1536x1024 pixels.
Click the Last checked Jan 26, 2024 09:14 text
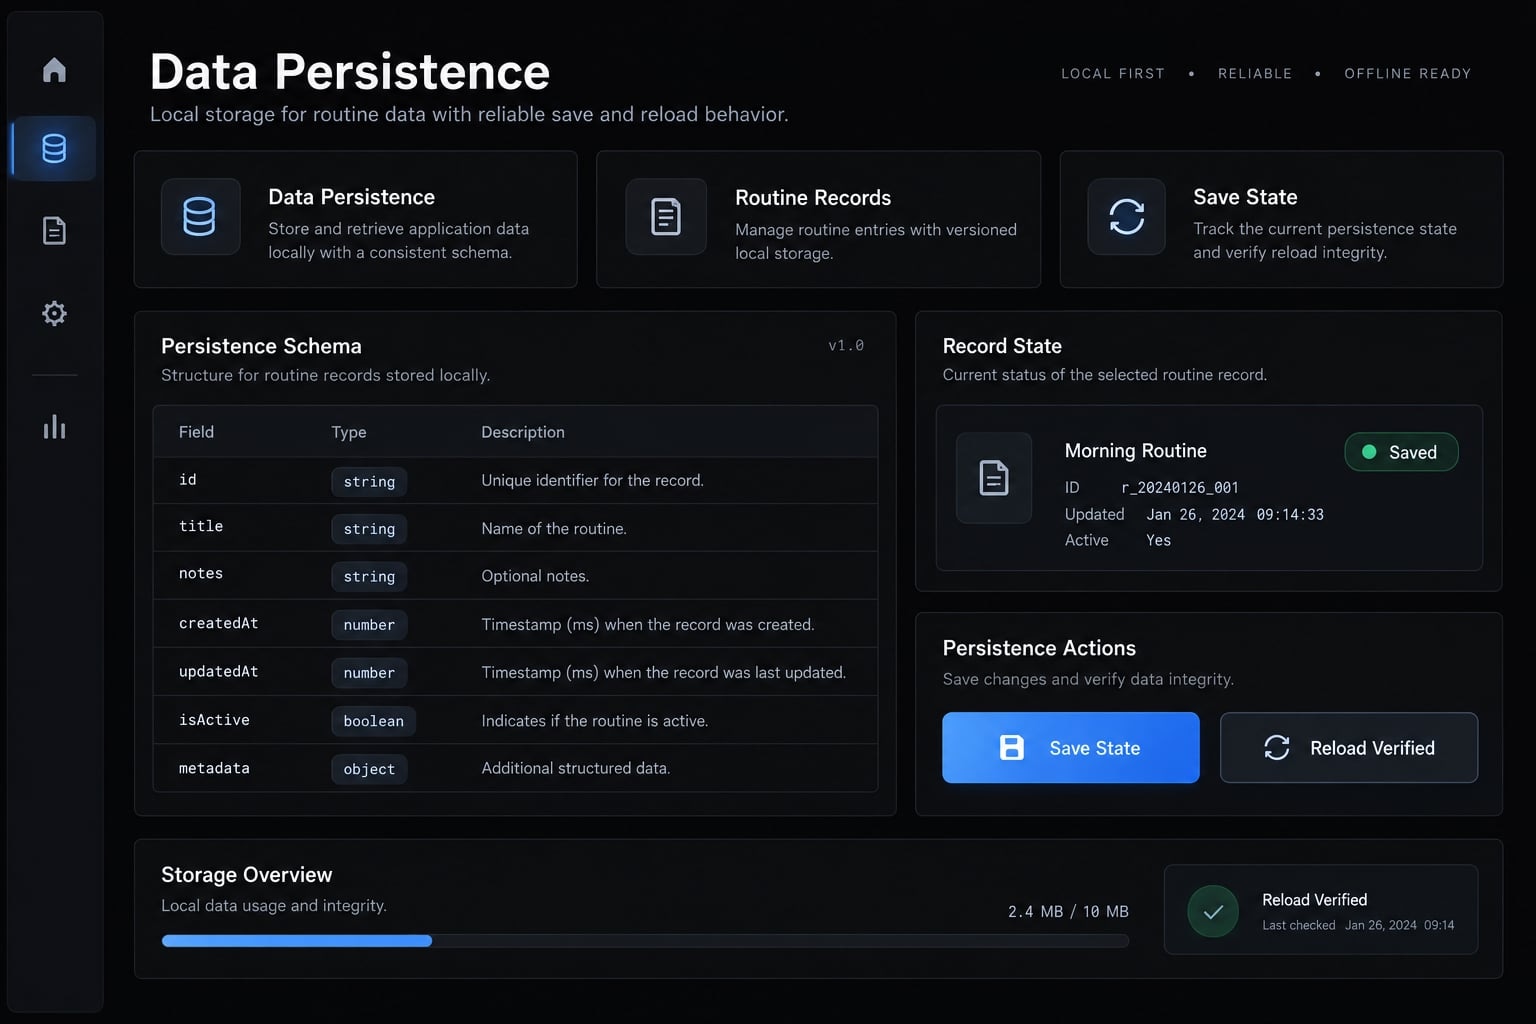pyautogui.click(x=1358, y=925)
